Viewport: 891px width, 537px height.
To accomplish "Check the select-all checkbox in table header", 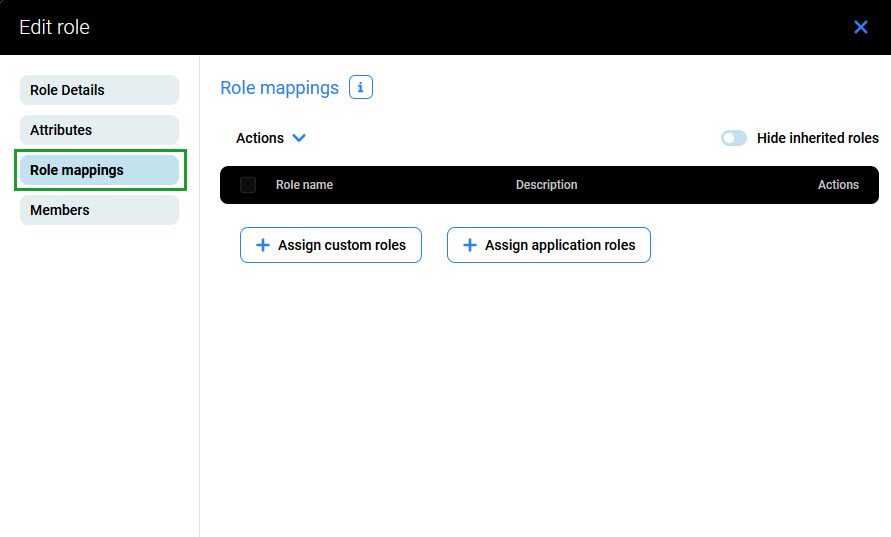I will 248,185.
